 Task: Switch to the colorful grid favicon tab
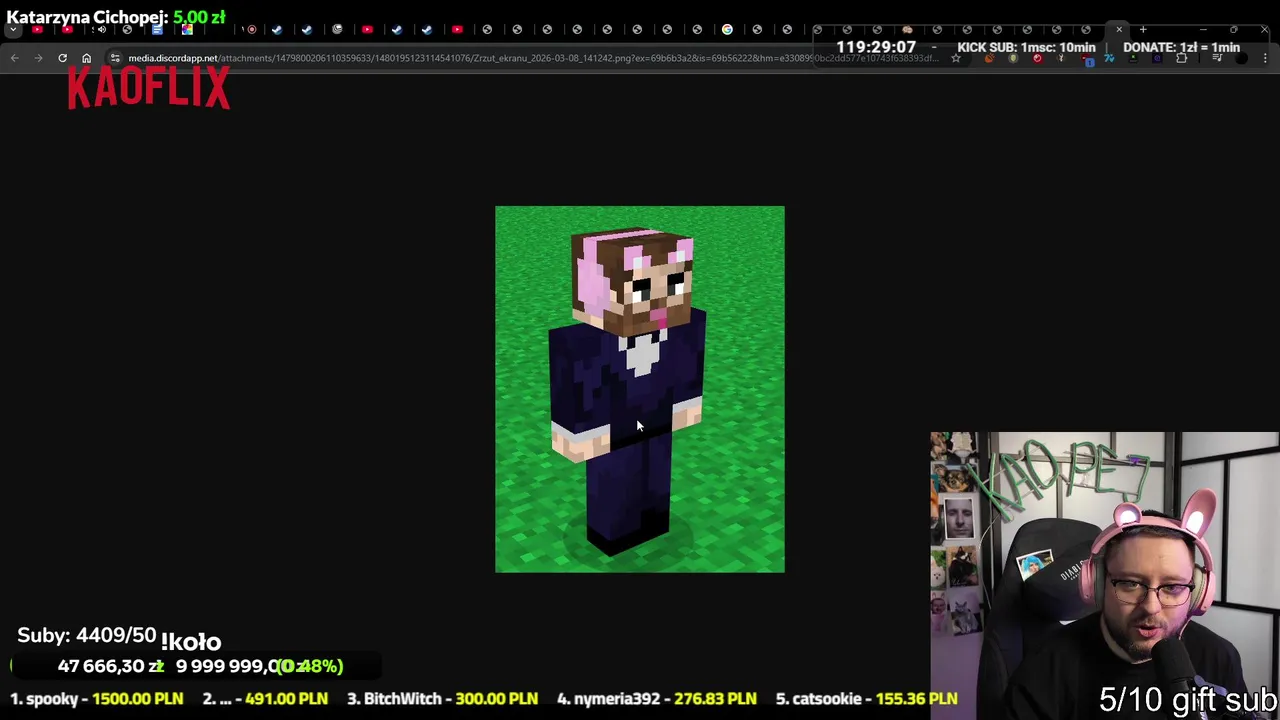point(187,29)
